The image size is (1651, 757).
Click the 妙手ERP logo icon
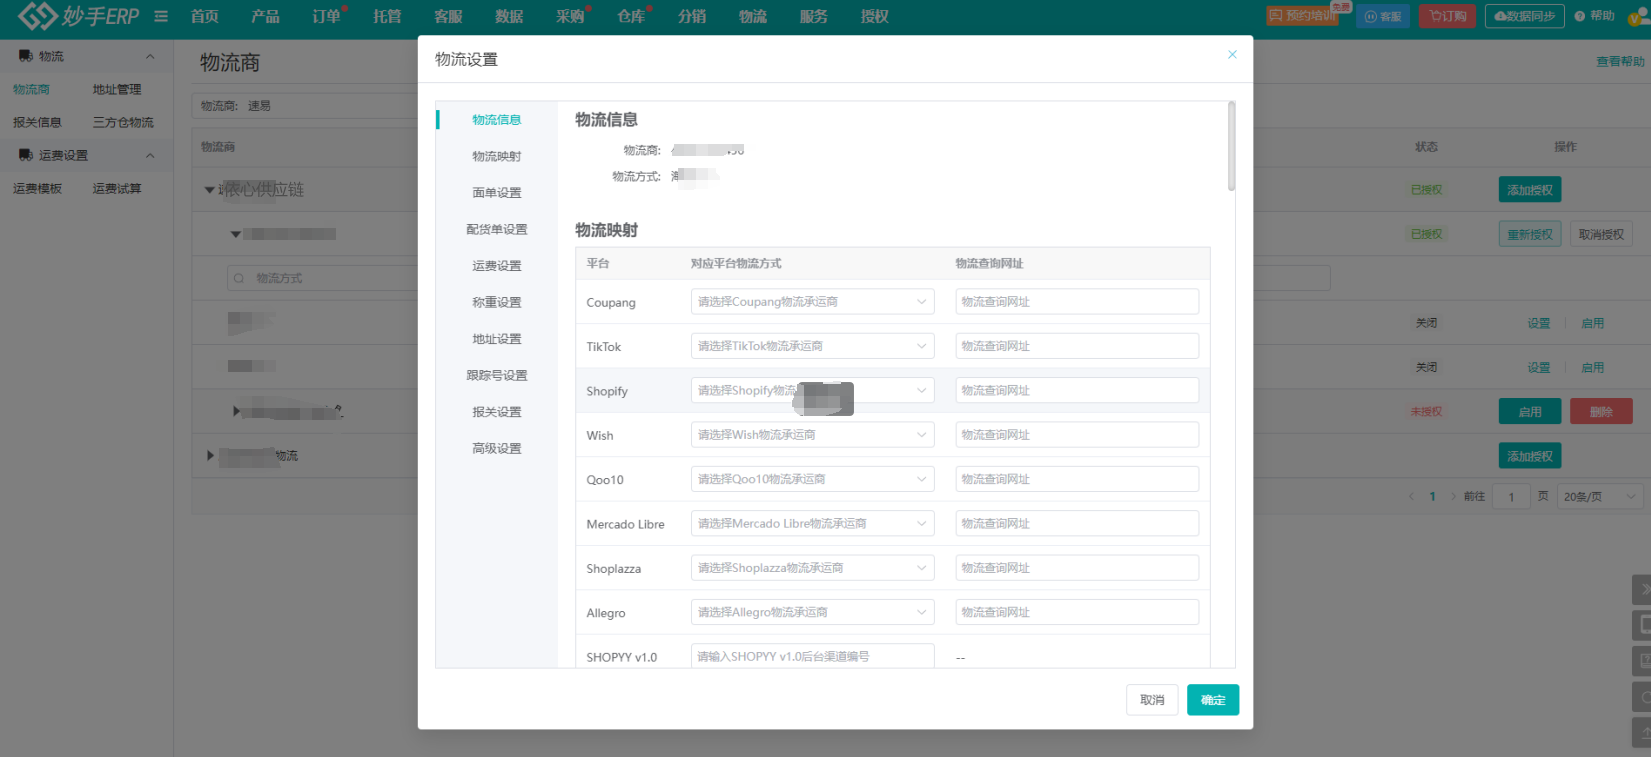point(37,16)
